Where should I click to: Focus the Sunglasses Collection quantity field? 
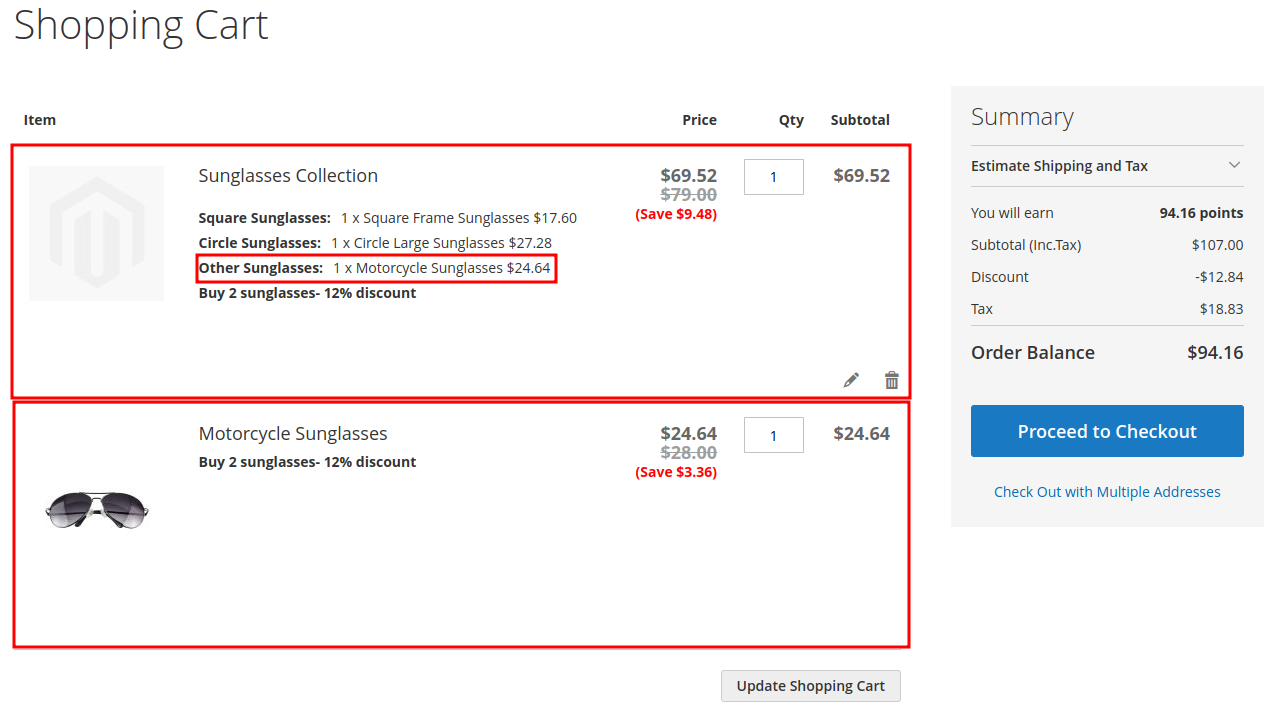point(773,177)
